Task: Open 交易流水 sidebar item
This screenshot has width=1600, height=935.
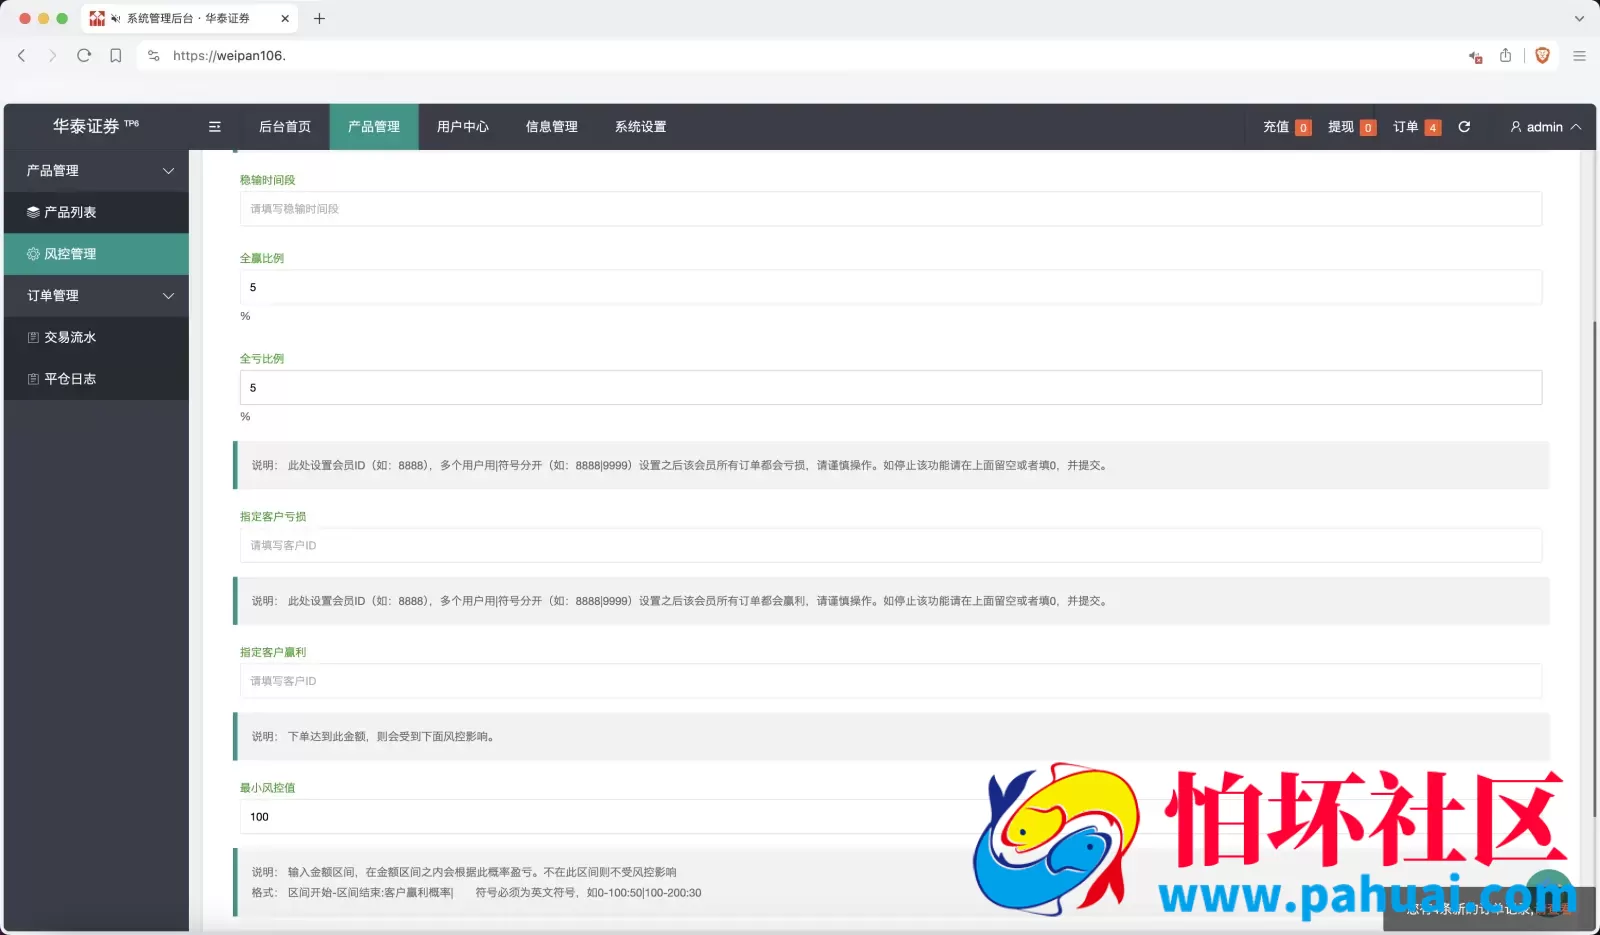Action: [96, 338]
